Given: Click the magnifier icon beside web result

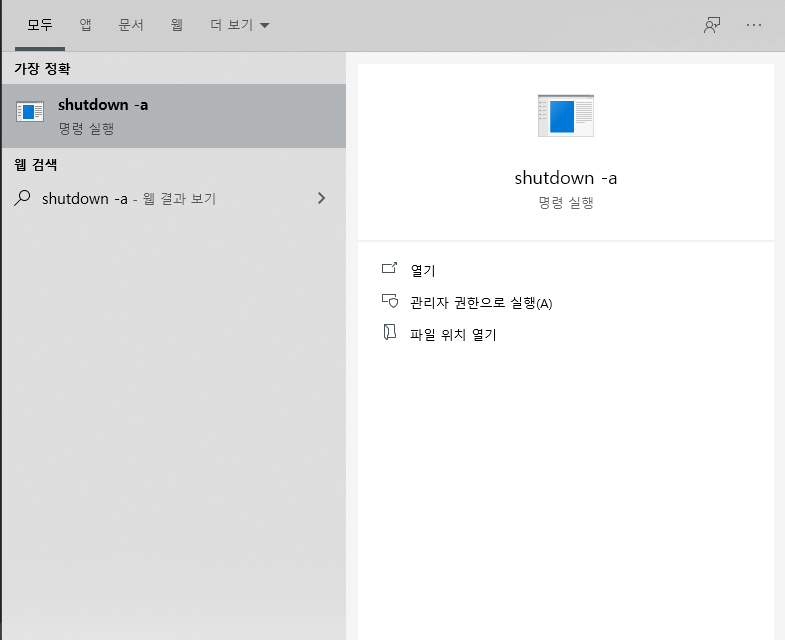Looking at the screenshot, I should 22,198.
